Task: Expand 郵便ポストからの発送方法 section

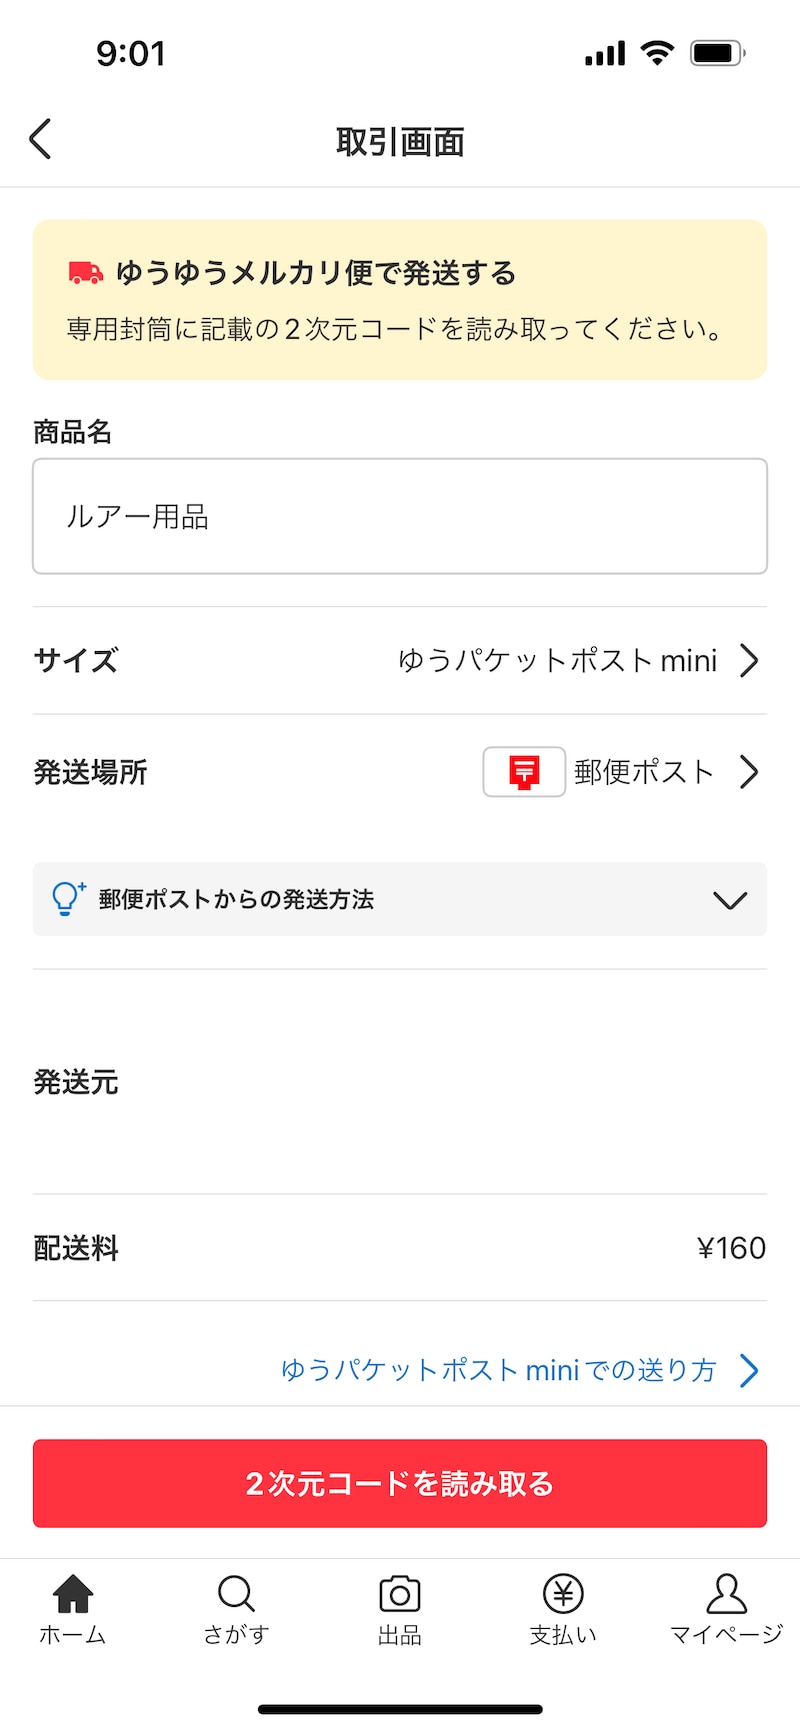Action: click(730, 900)
